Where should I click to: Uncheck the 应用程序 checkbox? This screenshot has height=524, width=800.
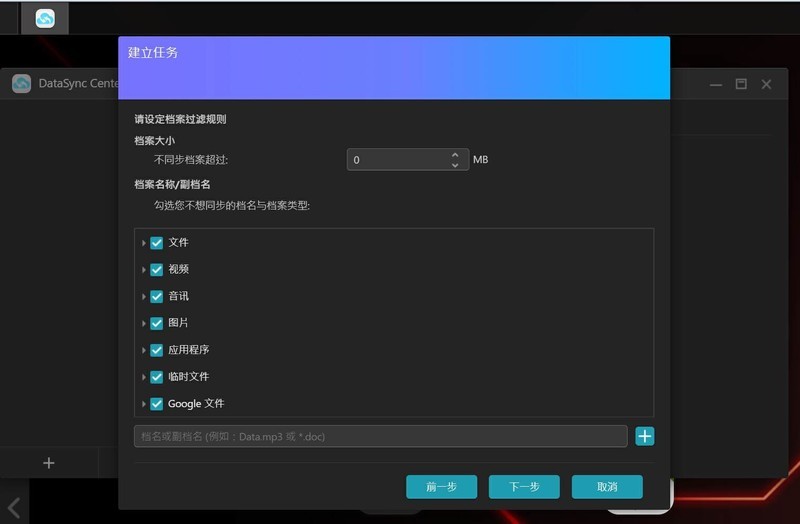157,350
